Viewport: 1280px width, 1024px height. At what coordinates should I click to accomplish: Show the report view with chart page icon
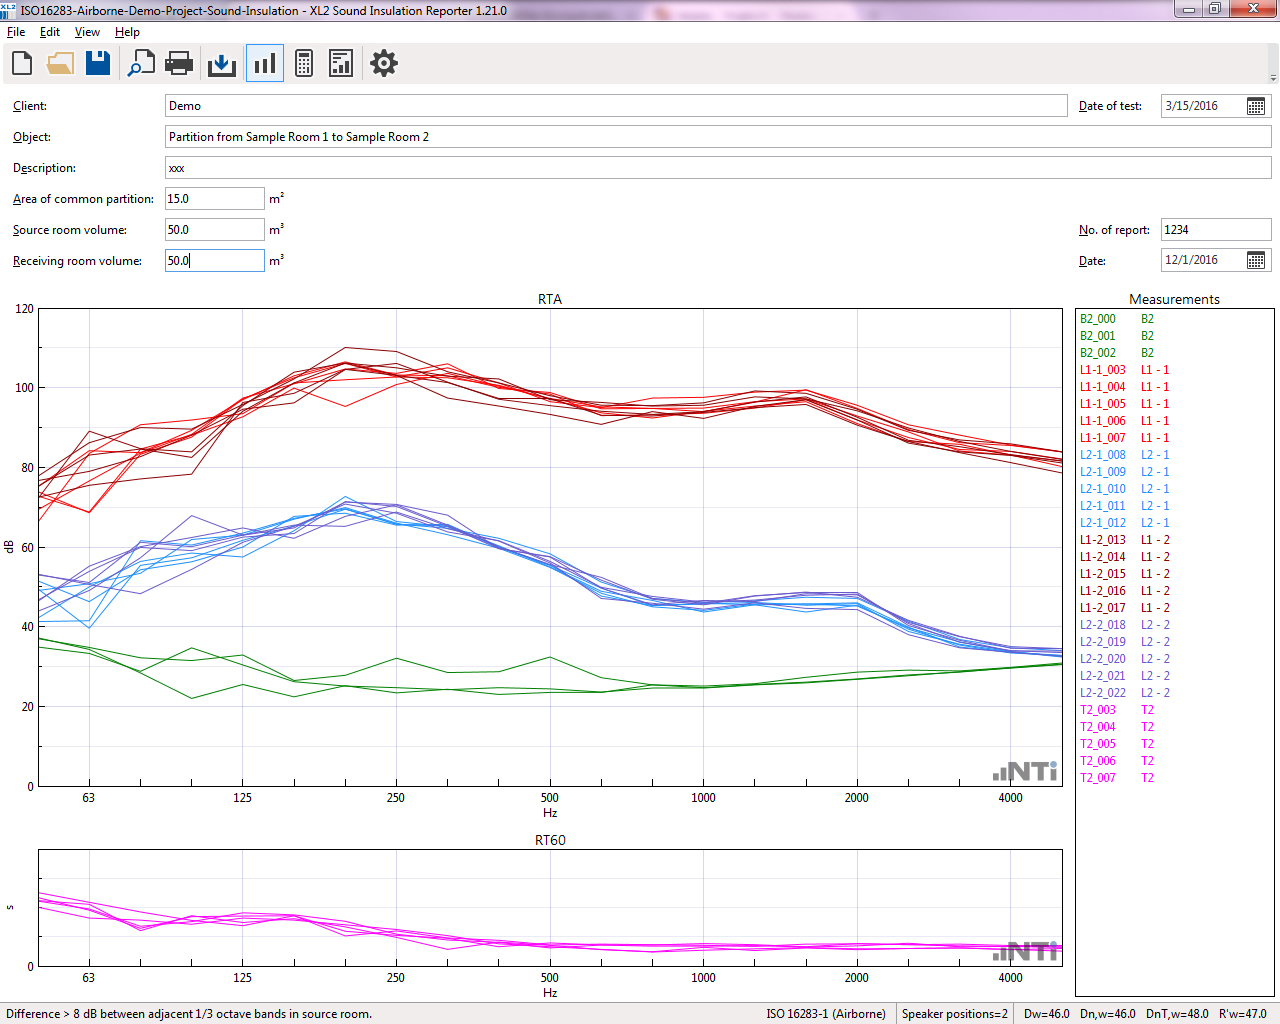pyautogui.click(x=341, y=64)
